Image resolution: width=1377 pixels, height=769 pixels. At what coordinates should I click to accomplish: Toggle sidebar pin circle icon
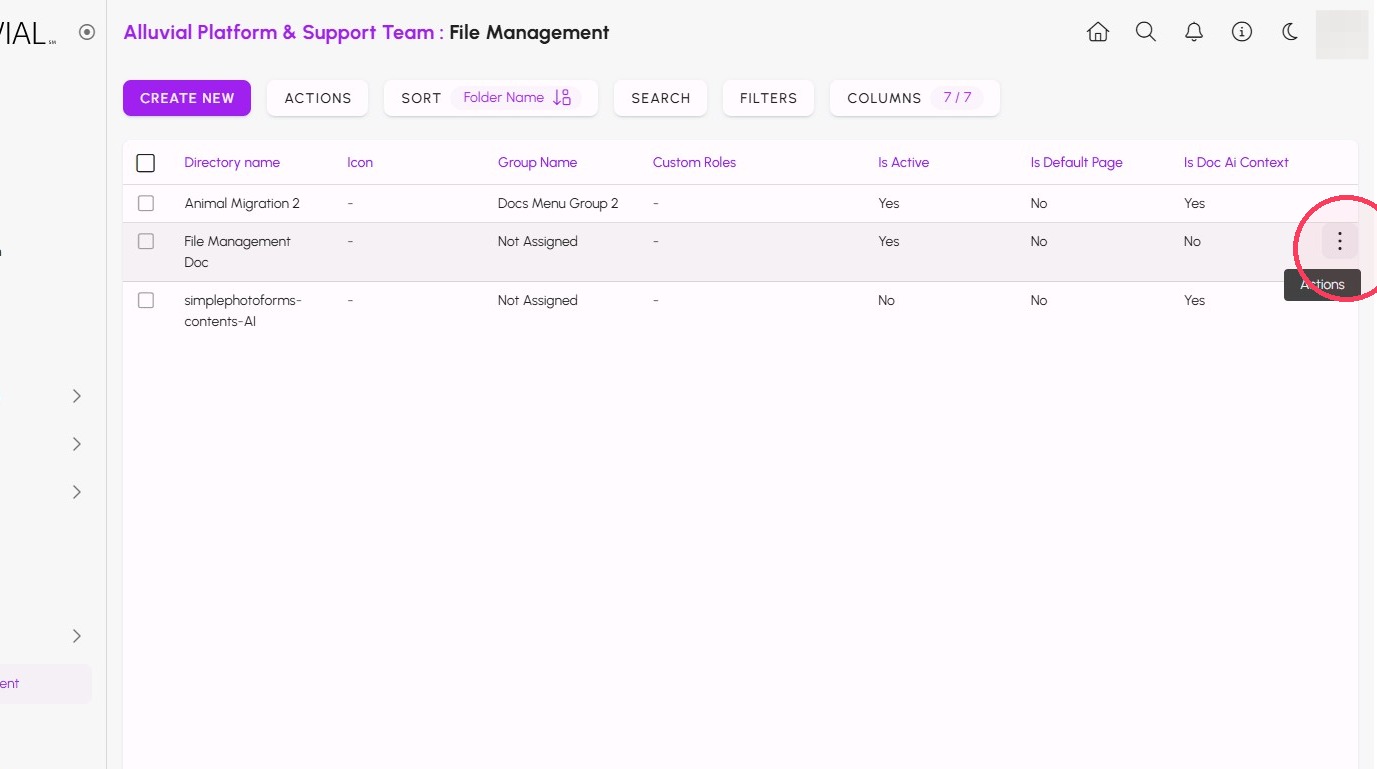tap(87, 32)
